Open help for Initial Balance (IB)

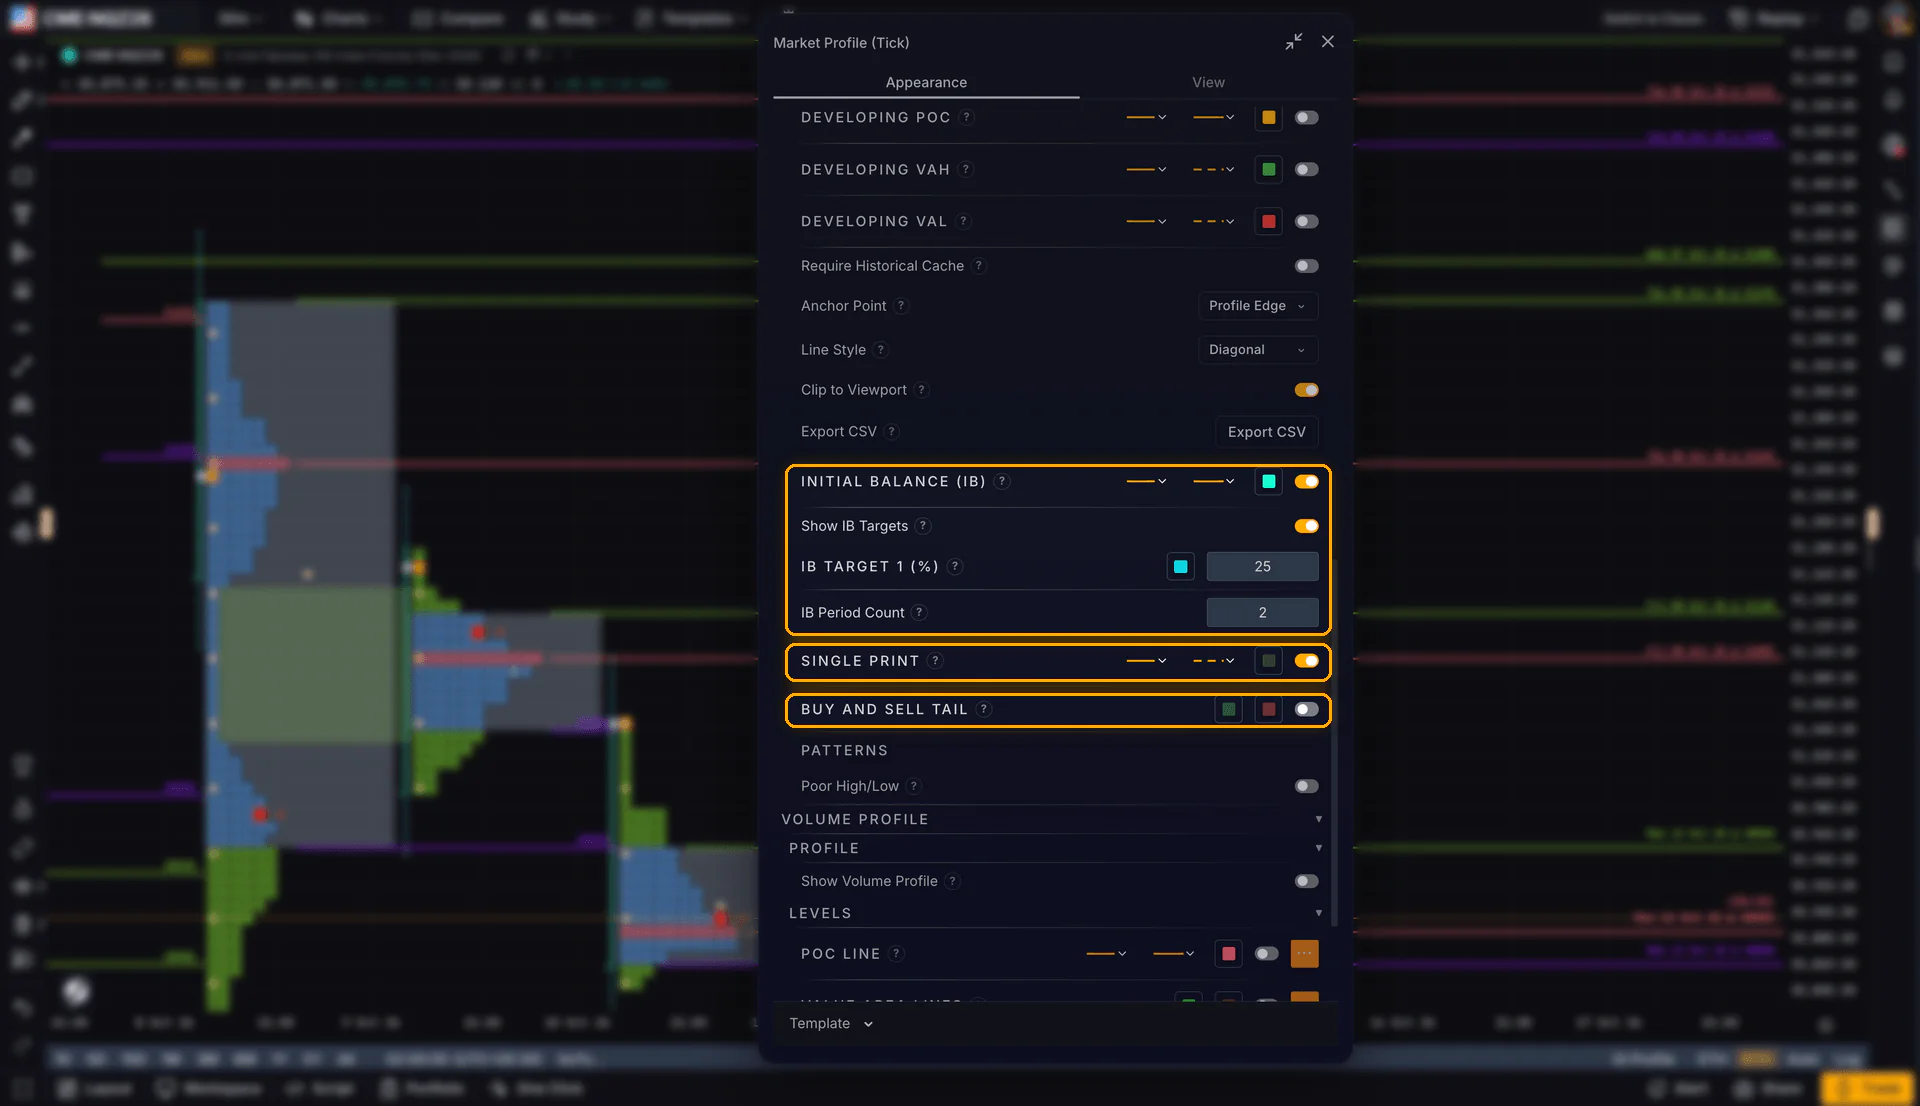point(1002,482)
